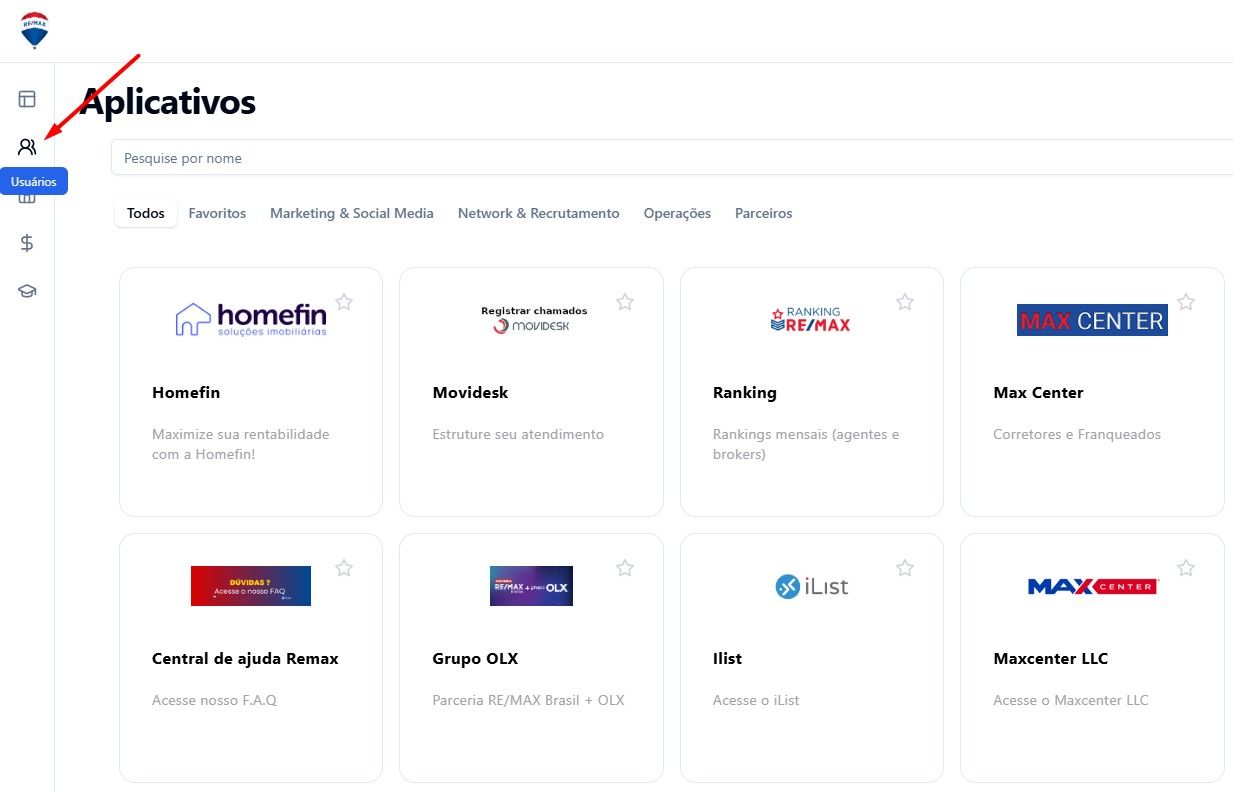1233x792 pixels.
Task: Open the Ilist app title
Action: click(x=727, y=659)
